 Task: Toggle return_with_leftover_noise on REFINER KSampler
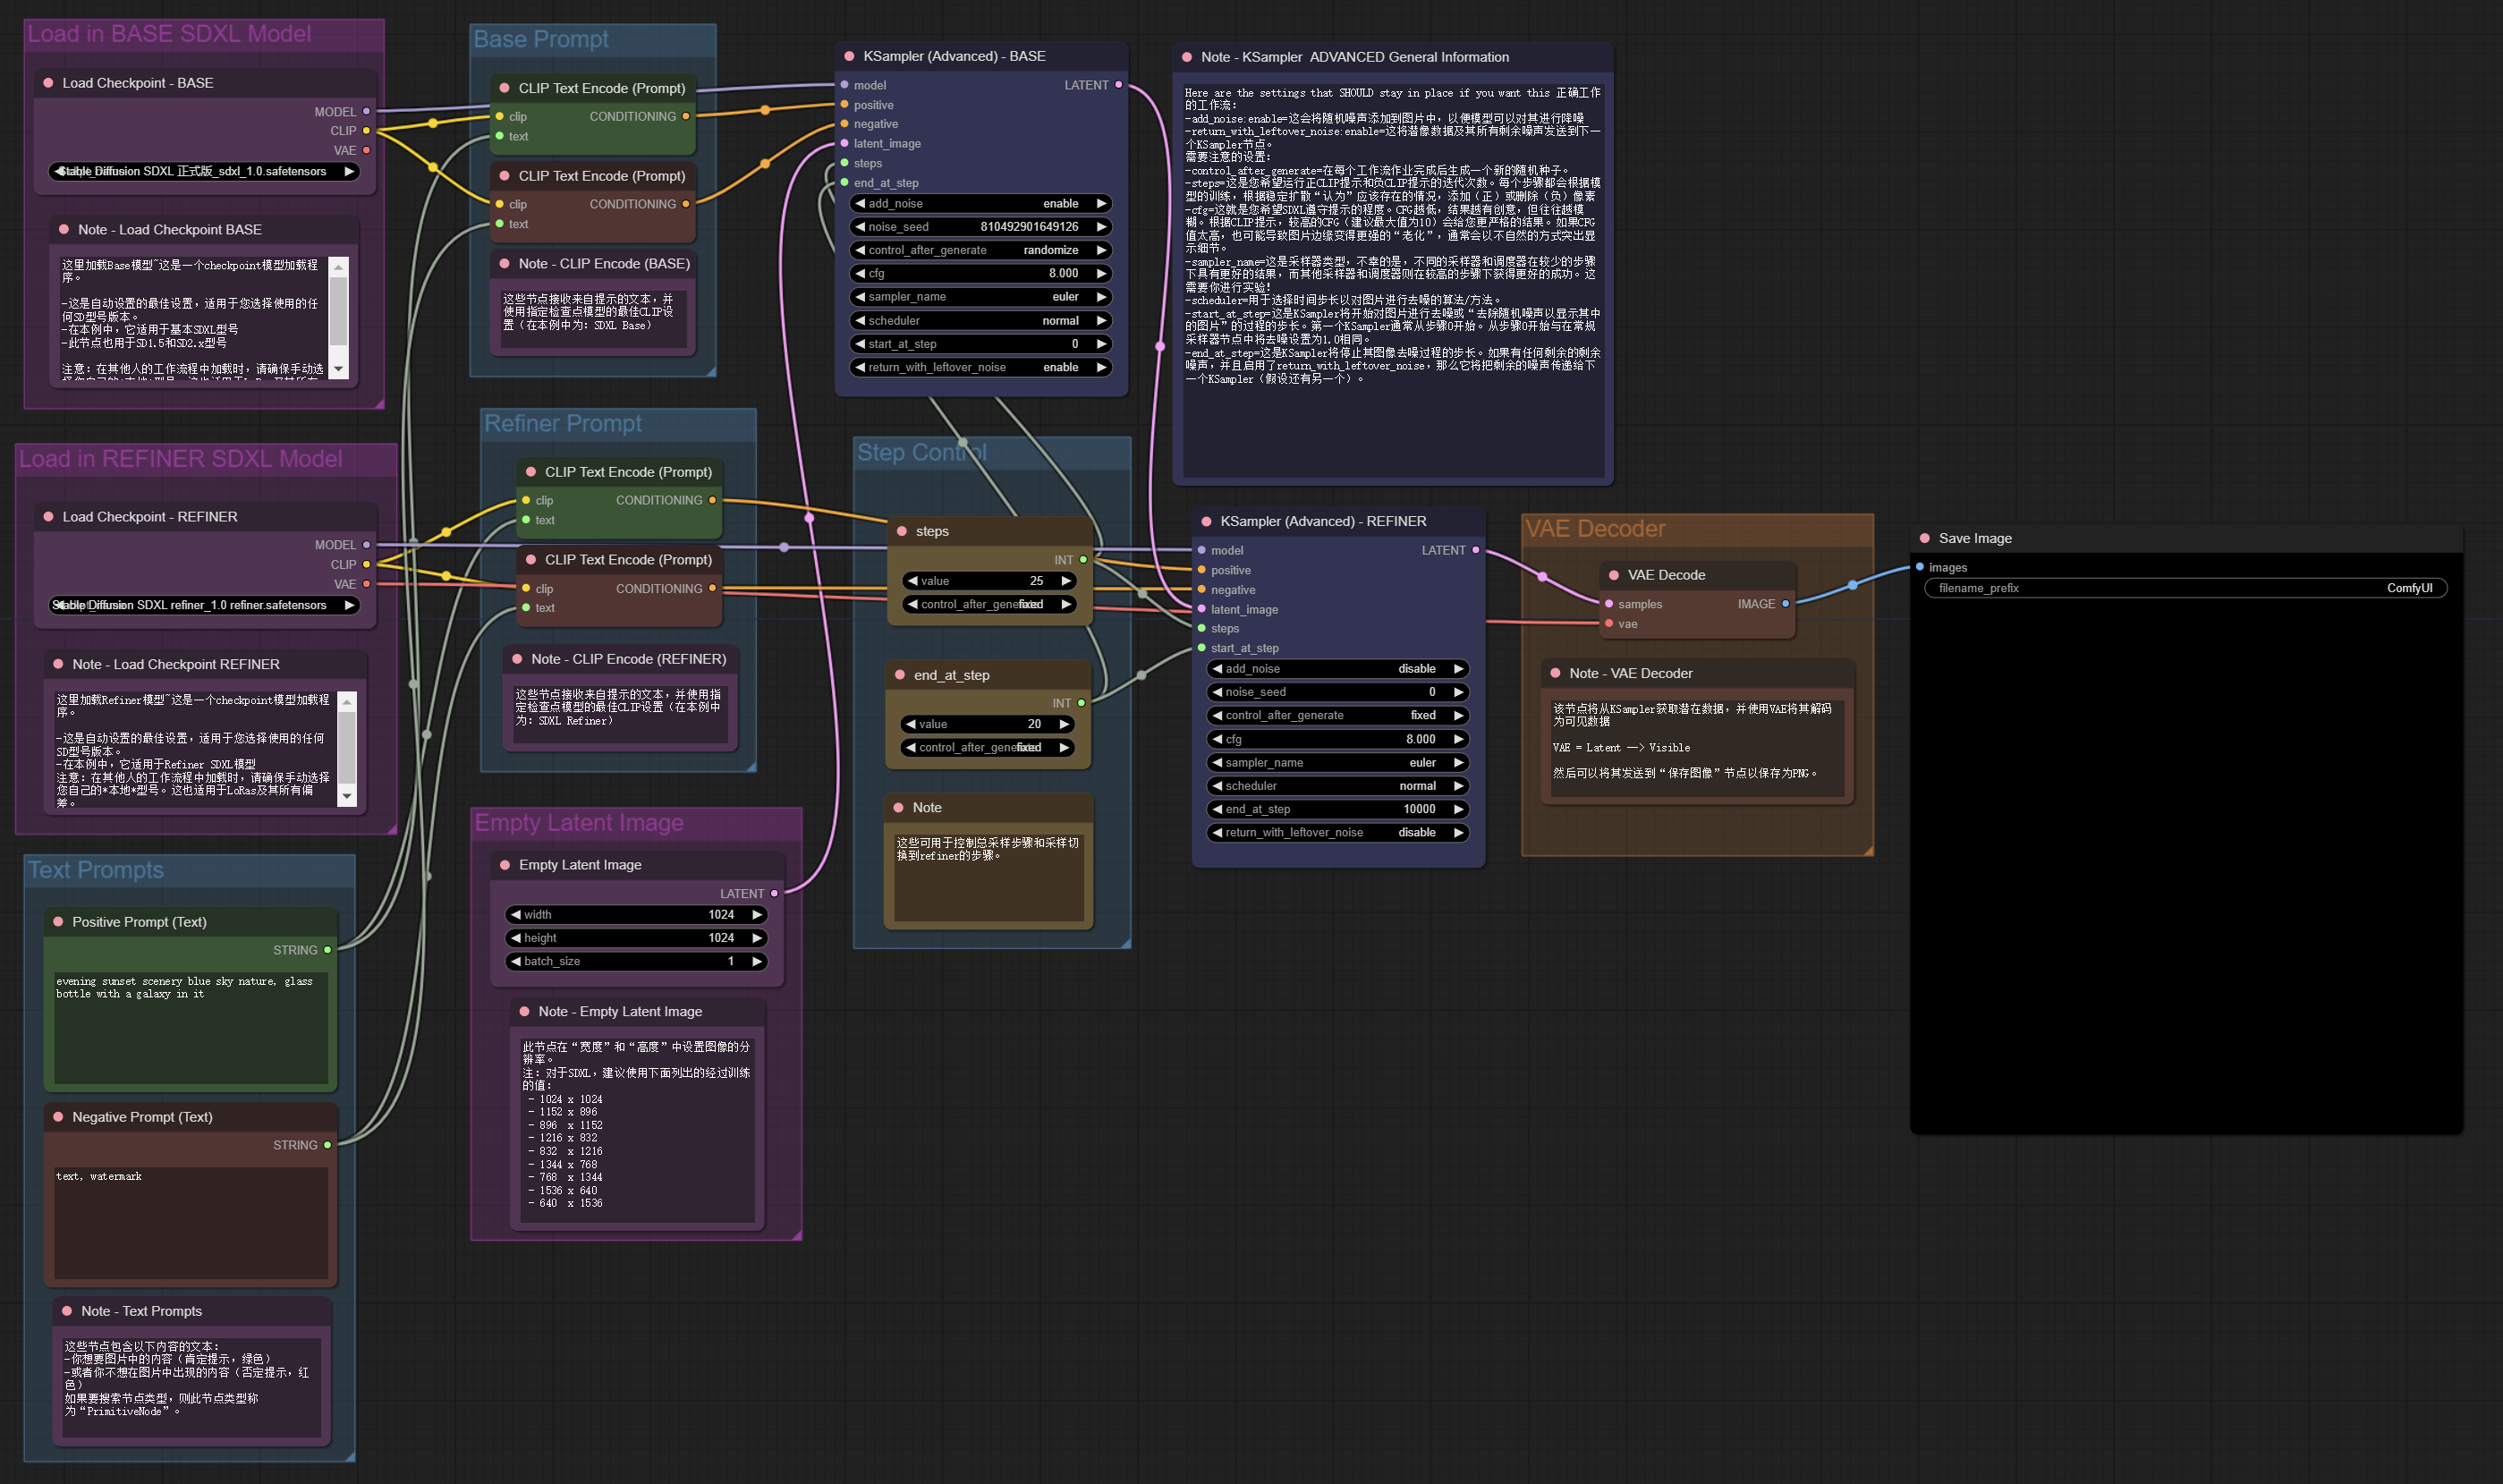(1337, 832)
